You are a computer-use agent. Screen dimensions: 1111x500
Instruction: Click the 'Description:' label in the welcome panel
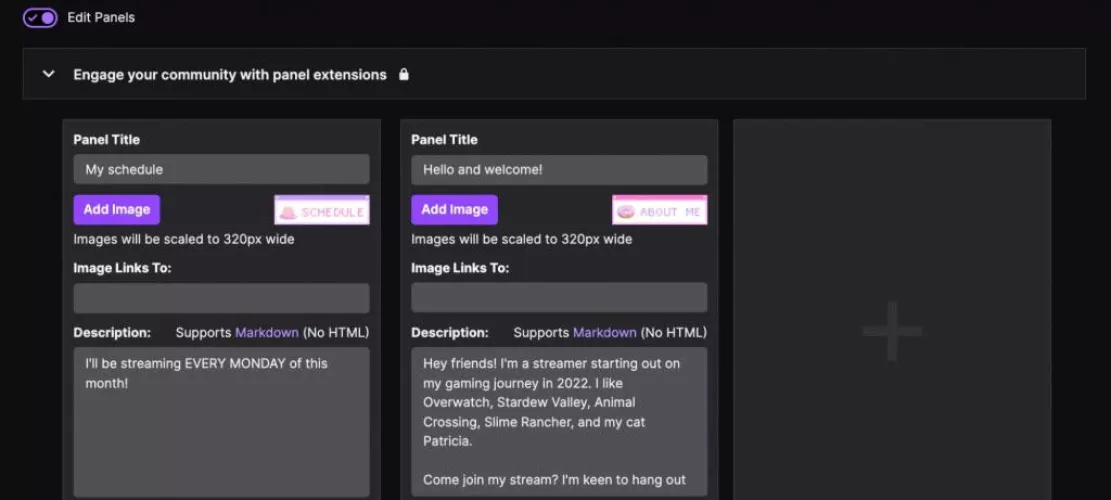(450, 332)
